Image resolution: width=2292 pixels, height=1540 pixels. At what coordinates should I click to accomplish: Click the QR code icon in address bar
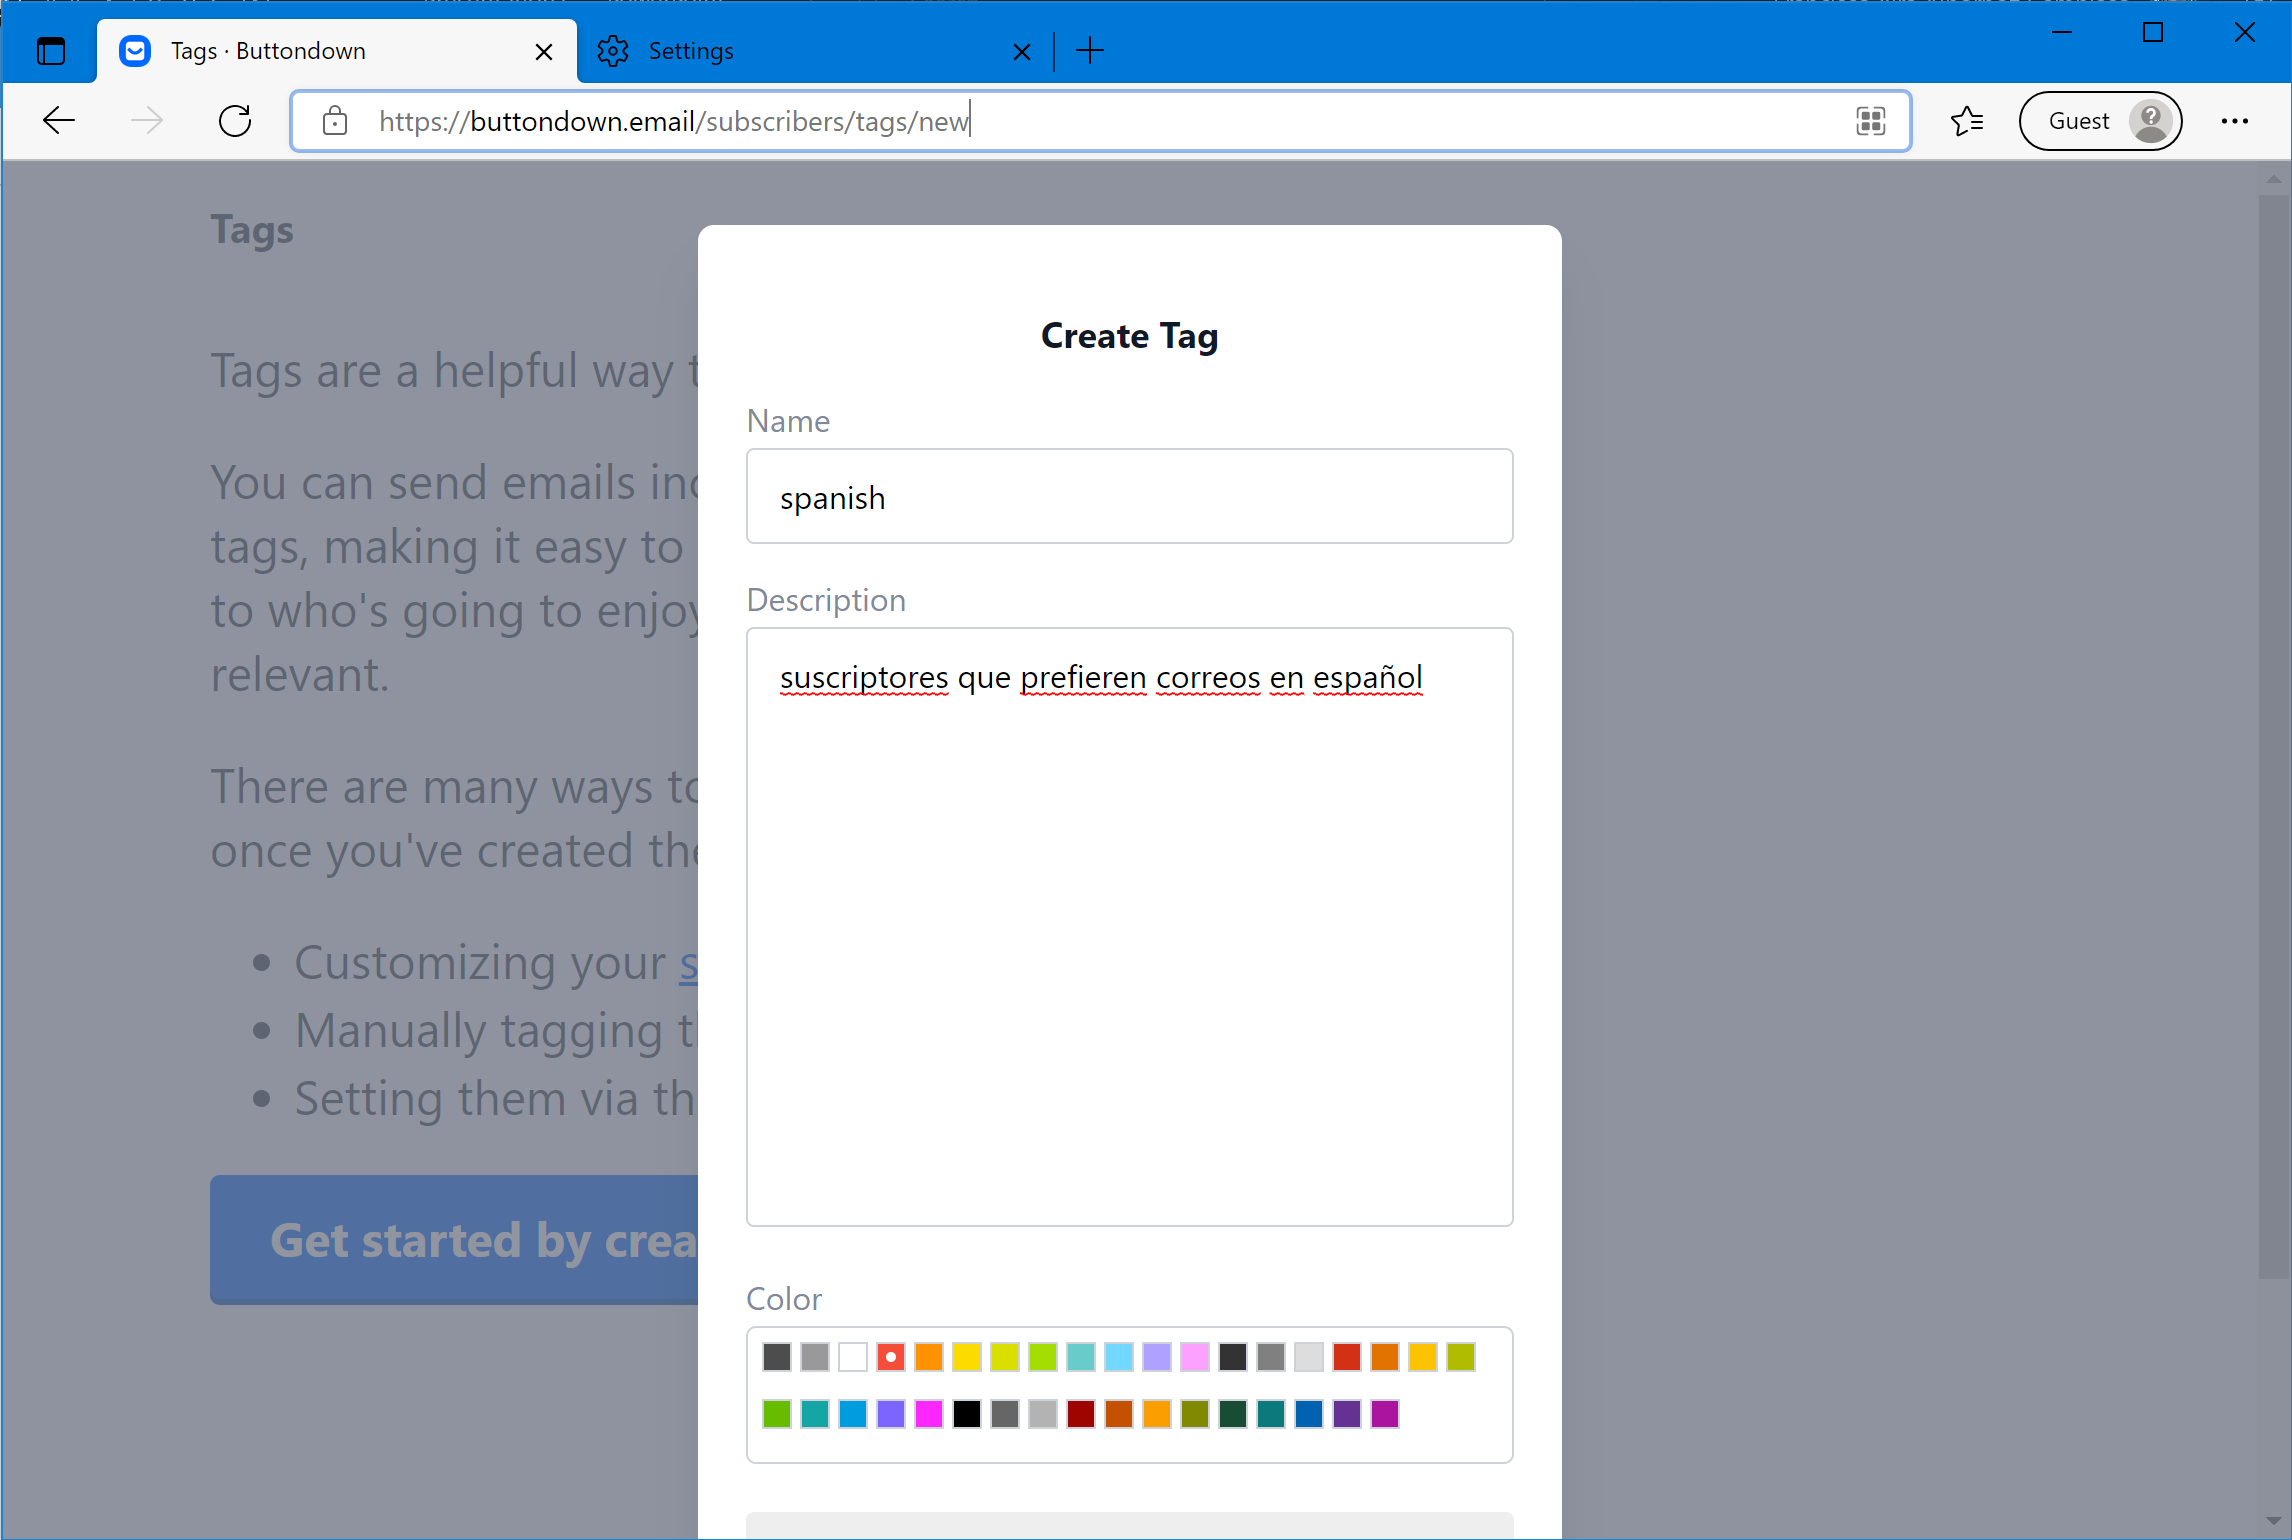[x=1870, y=121]
